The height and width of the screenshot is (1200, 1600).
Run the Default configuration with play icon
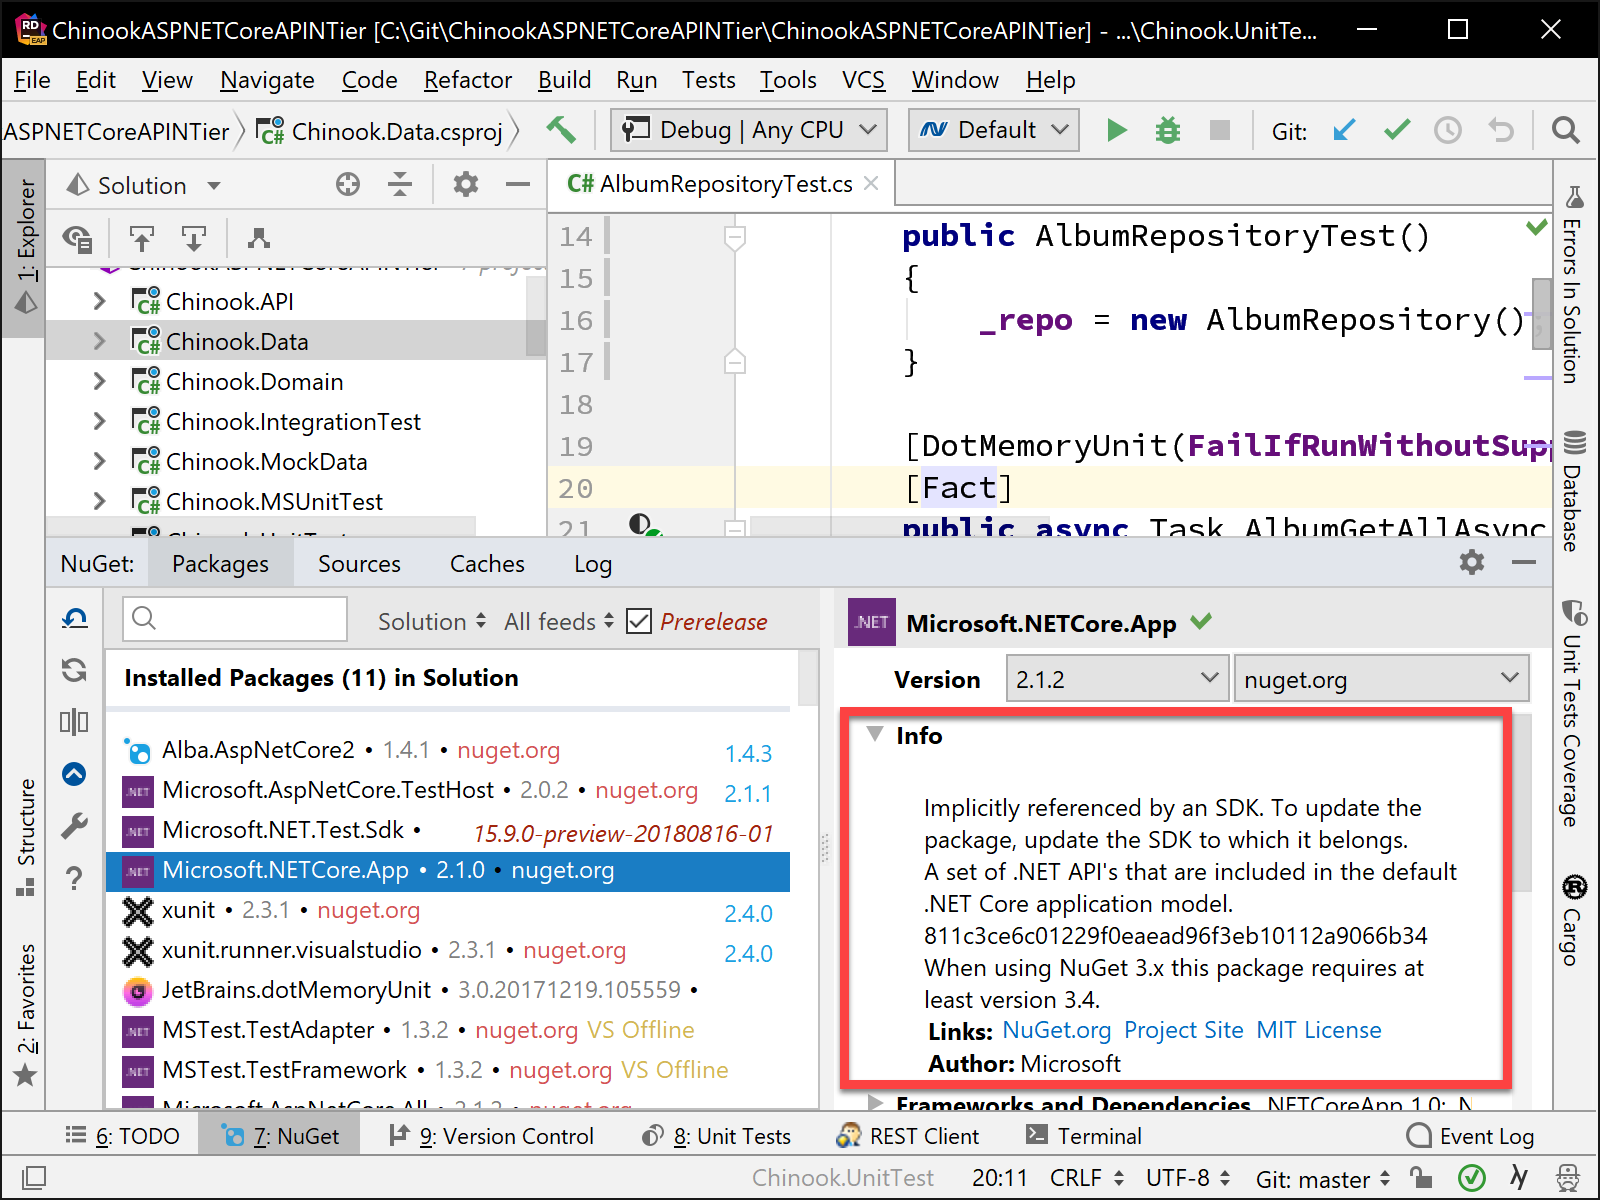(x=1117, y=130)
